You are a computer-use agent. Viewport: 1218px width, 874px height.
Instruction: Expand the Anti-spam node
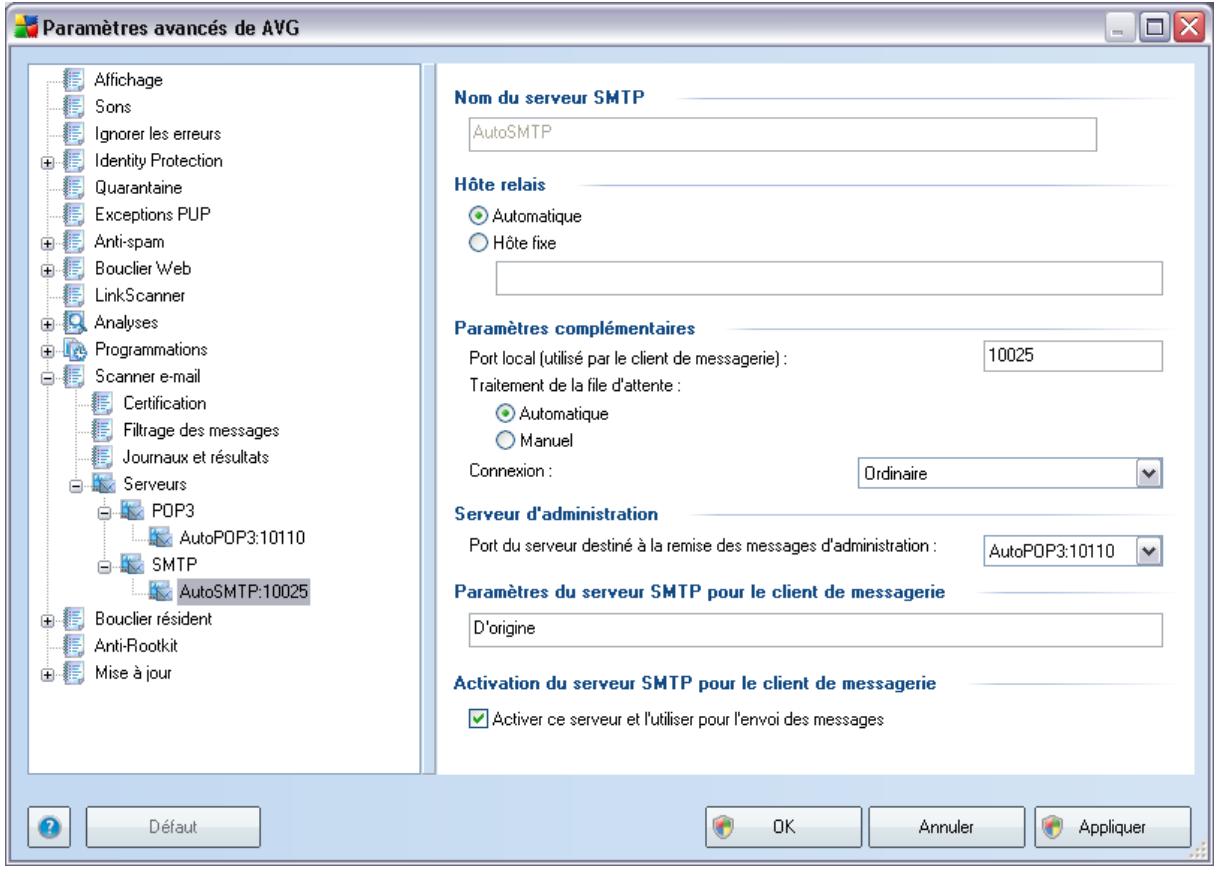(47, 242)
